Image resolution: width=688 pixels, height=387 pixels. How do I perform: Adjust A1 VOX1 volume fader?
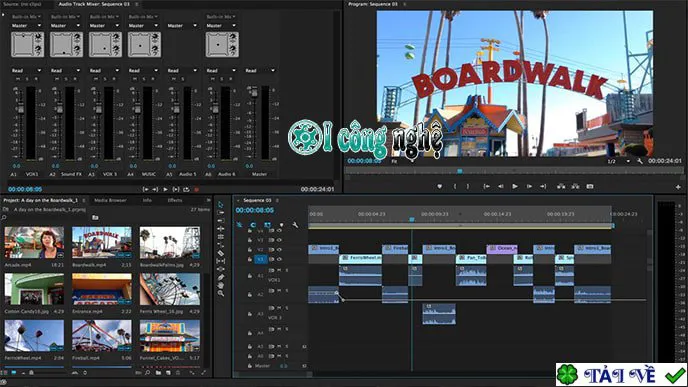point(20,108)
